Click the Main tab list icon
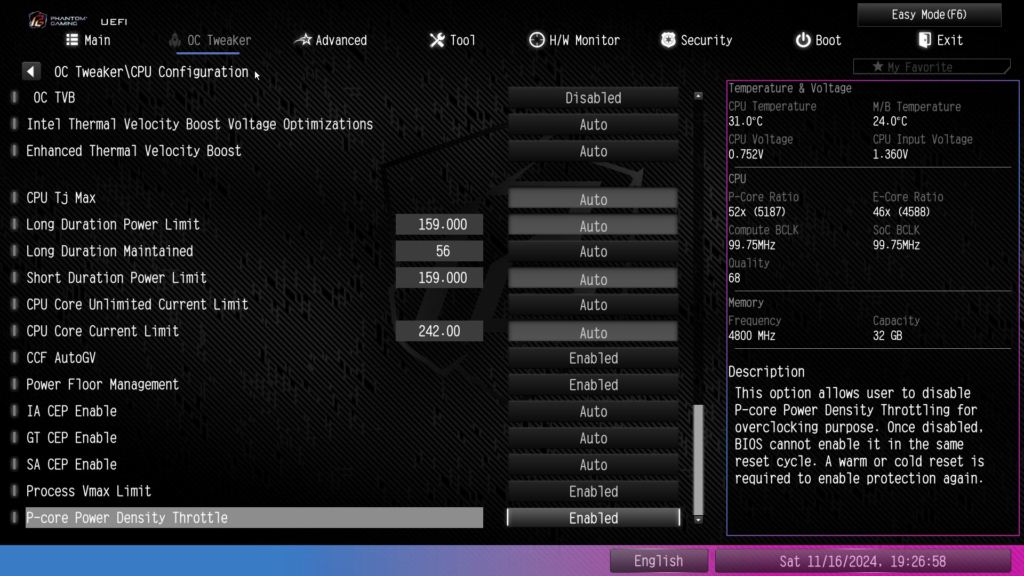The height and width of the screenshot is (576, 1024). pos(72,40)
